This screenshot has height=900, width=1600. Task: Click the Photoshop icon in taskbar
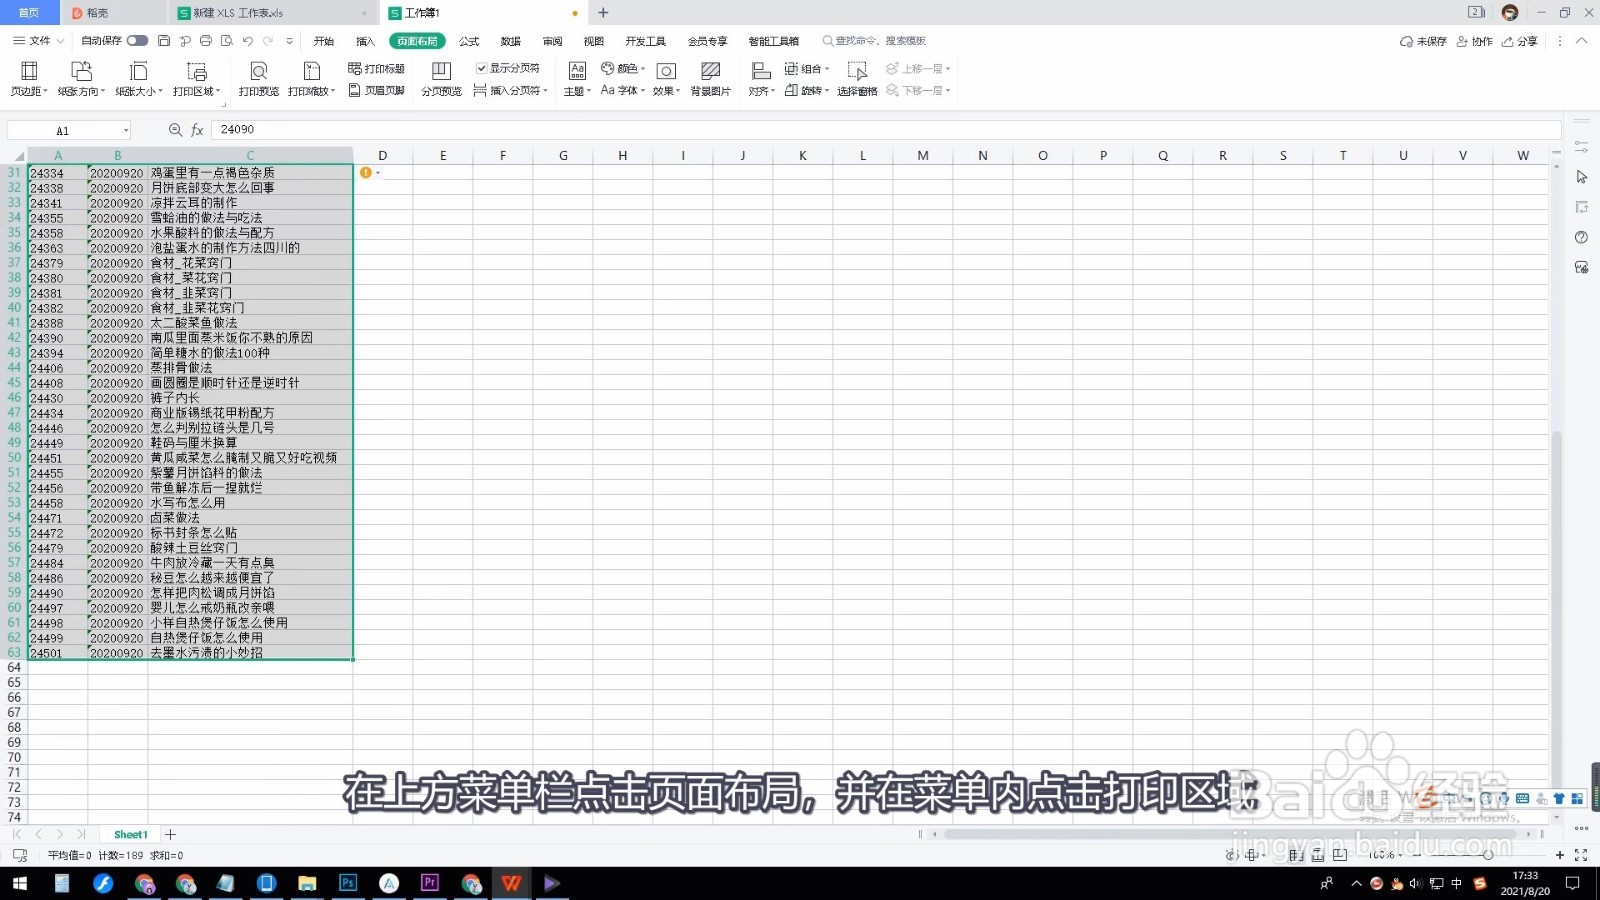pyautogui.click(x=348, y=883)
